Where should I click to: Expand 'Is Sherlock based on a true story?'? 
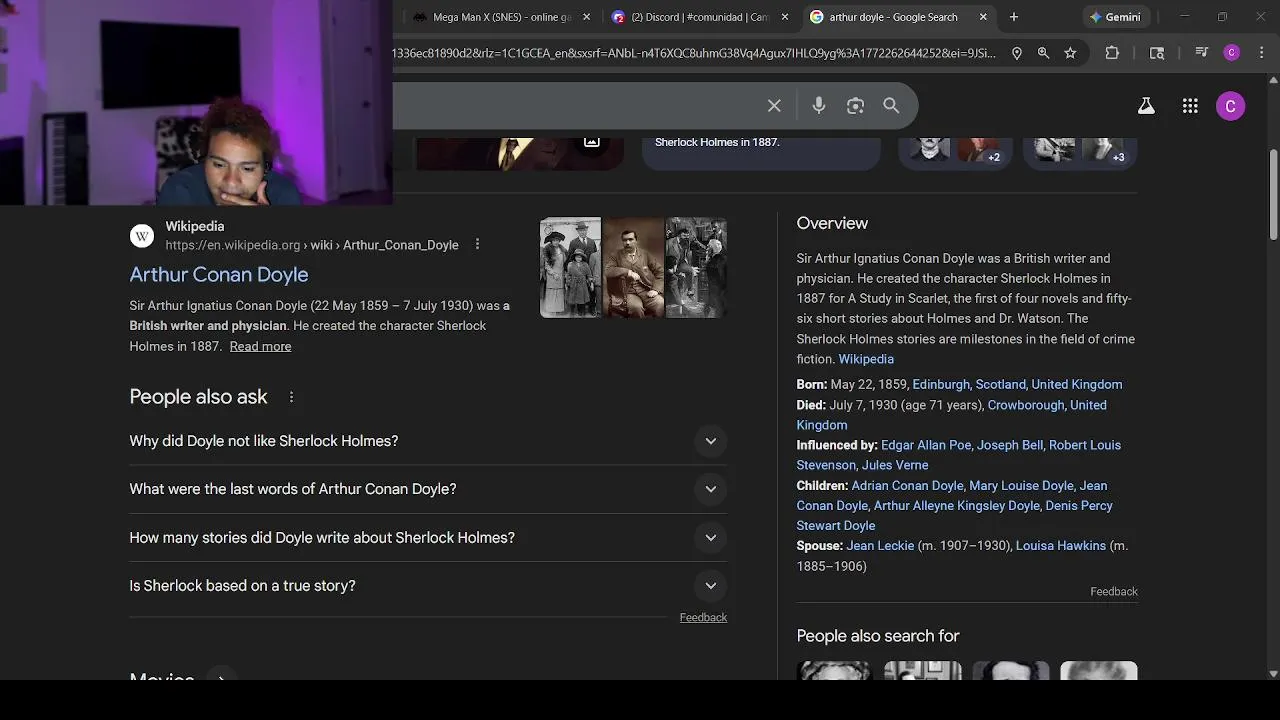point(428,586)
